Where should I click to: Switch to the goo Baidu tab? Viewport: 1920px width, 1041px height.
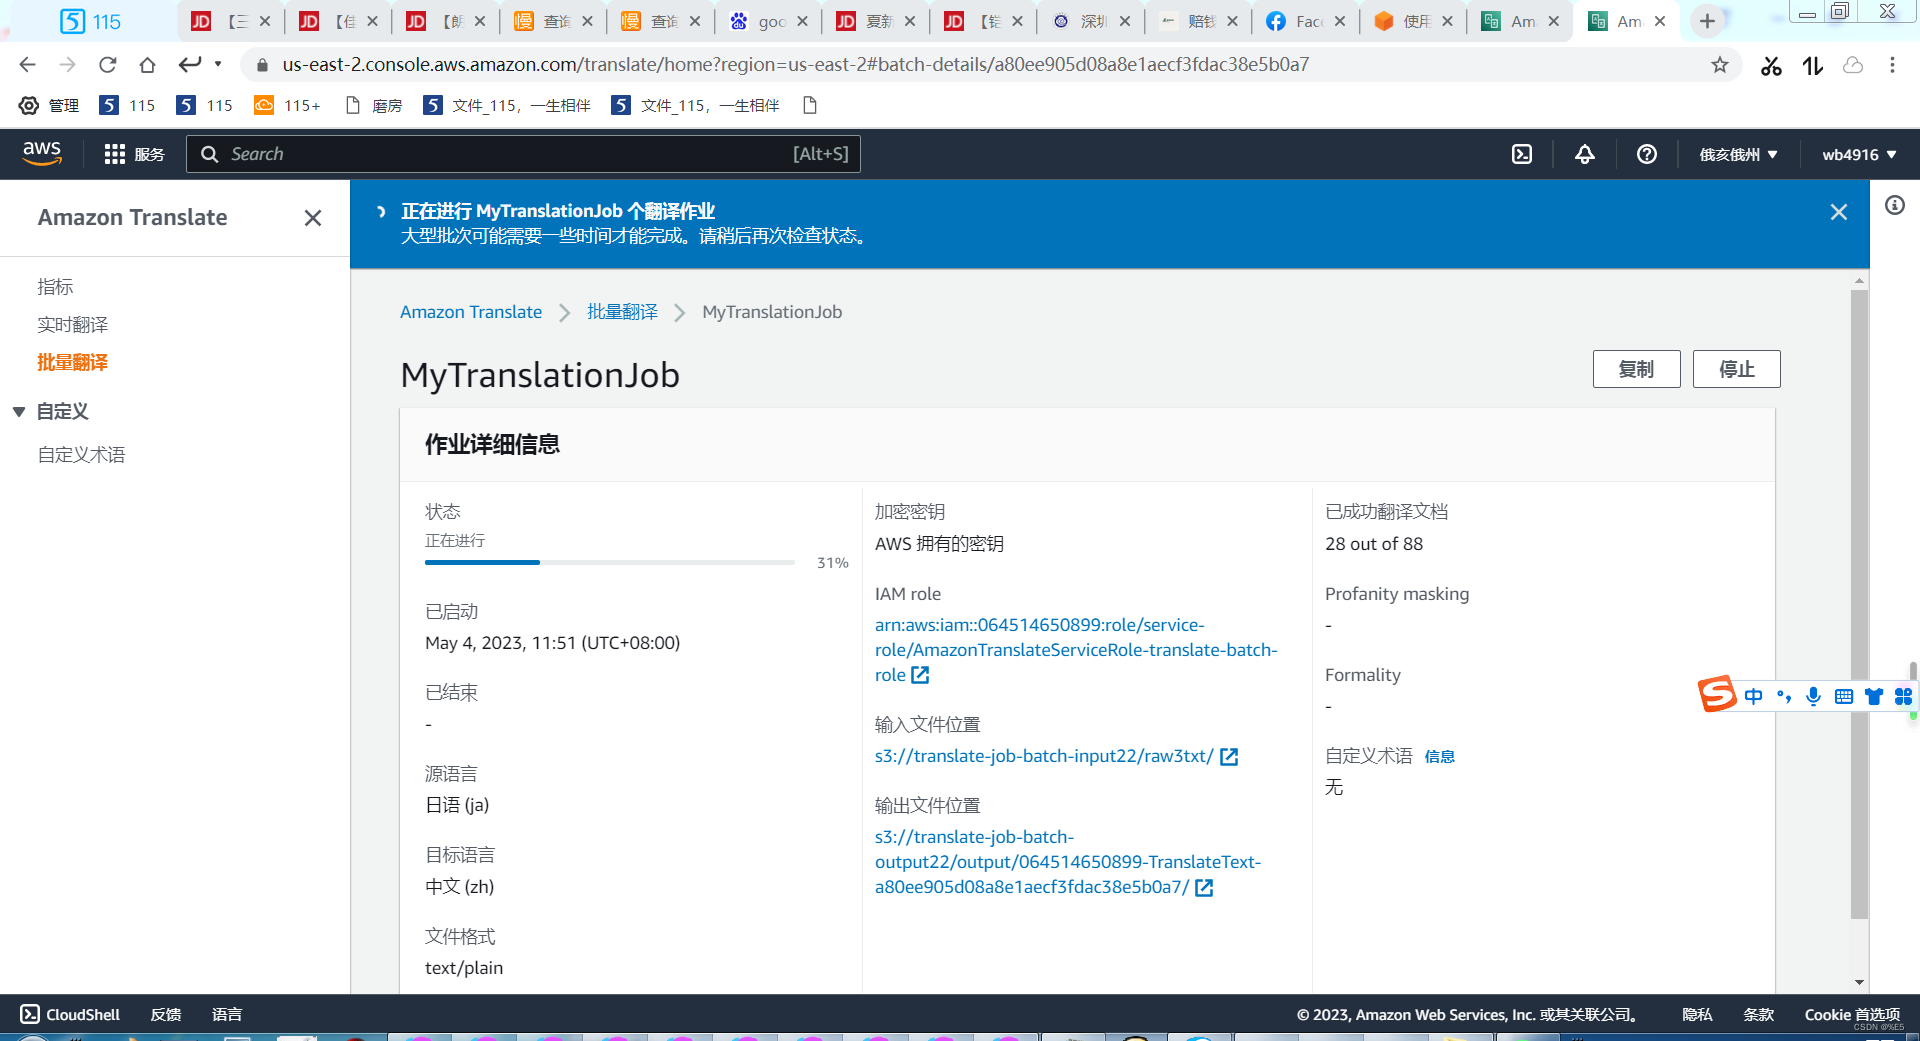click(x=768, y=21)
